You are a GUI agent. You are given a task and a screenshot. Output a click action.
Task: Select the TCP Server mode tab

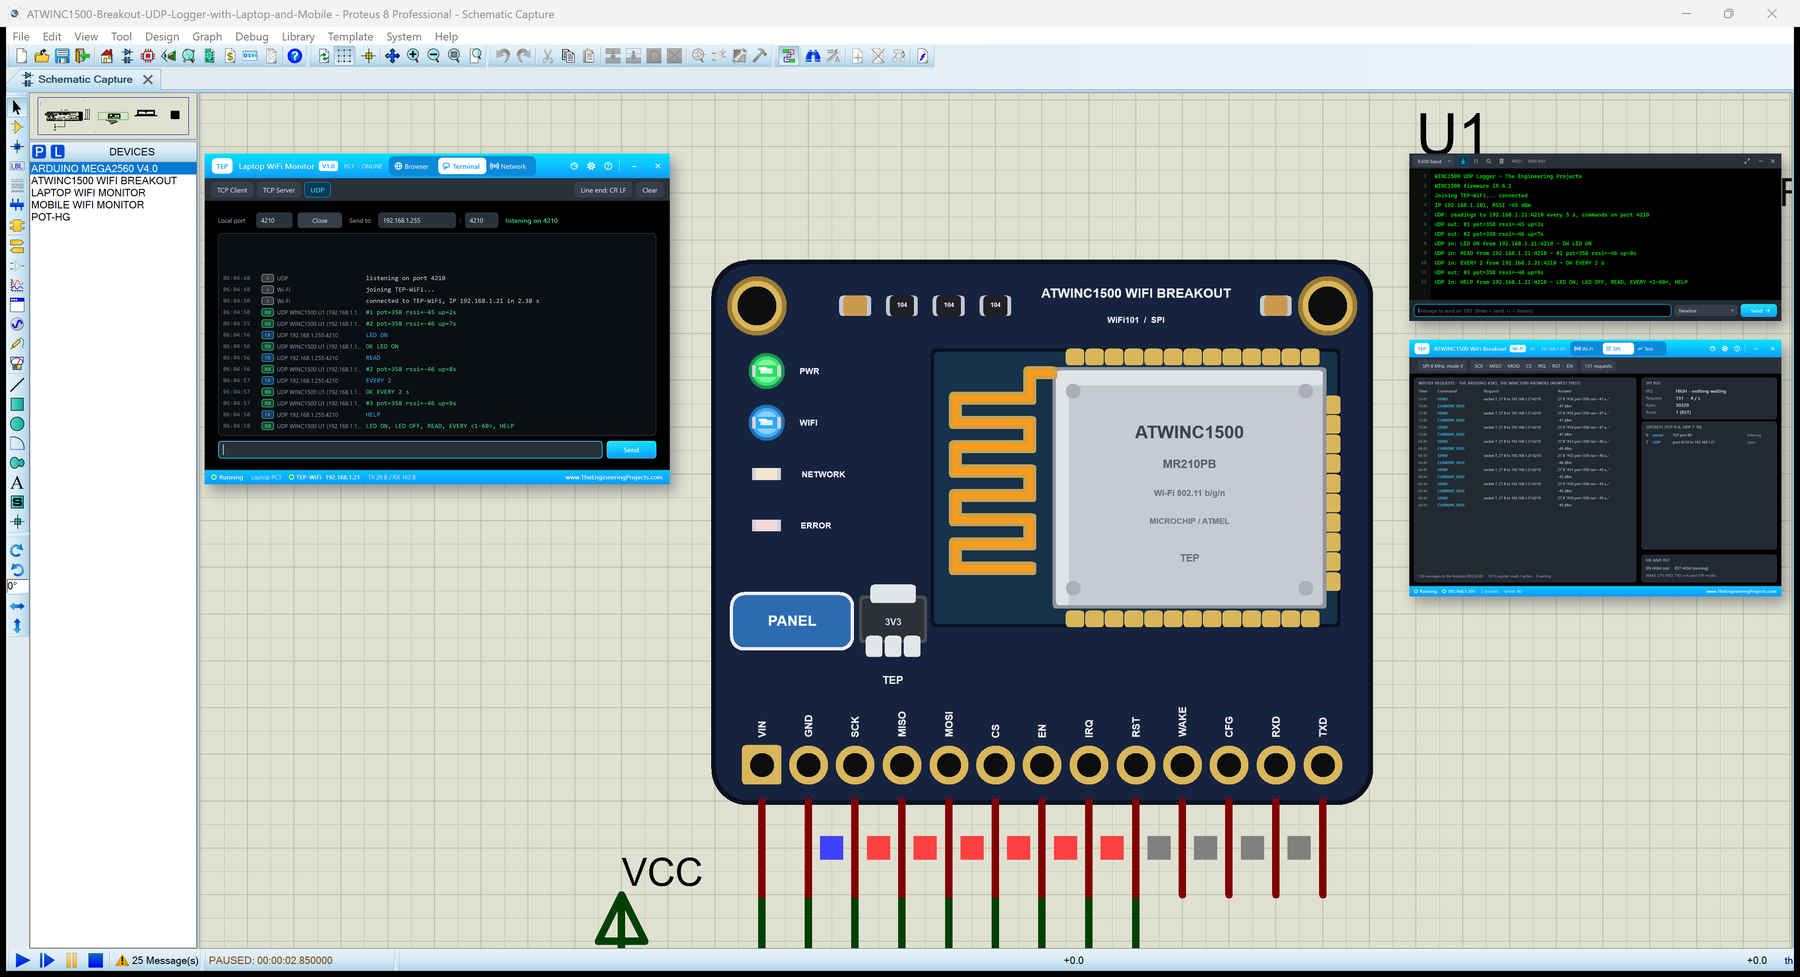point(279,190)
